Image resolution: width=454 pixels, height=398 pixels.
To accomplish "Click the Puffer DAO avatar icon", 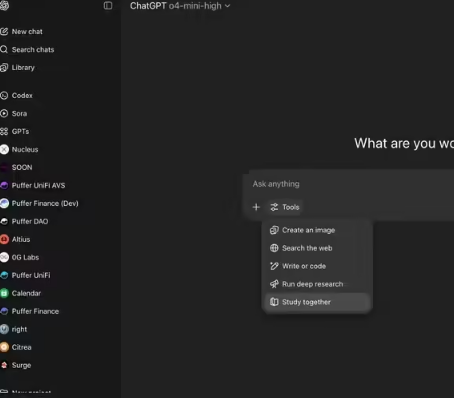I will click(4, 222).
